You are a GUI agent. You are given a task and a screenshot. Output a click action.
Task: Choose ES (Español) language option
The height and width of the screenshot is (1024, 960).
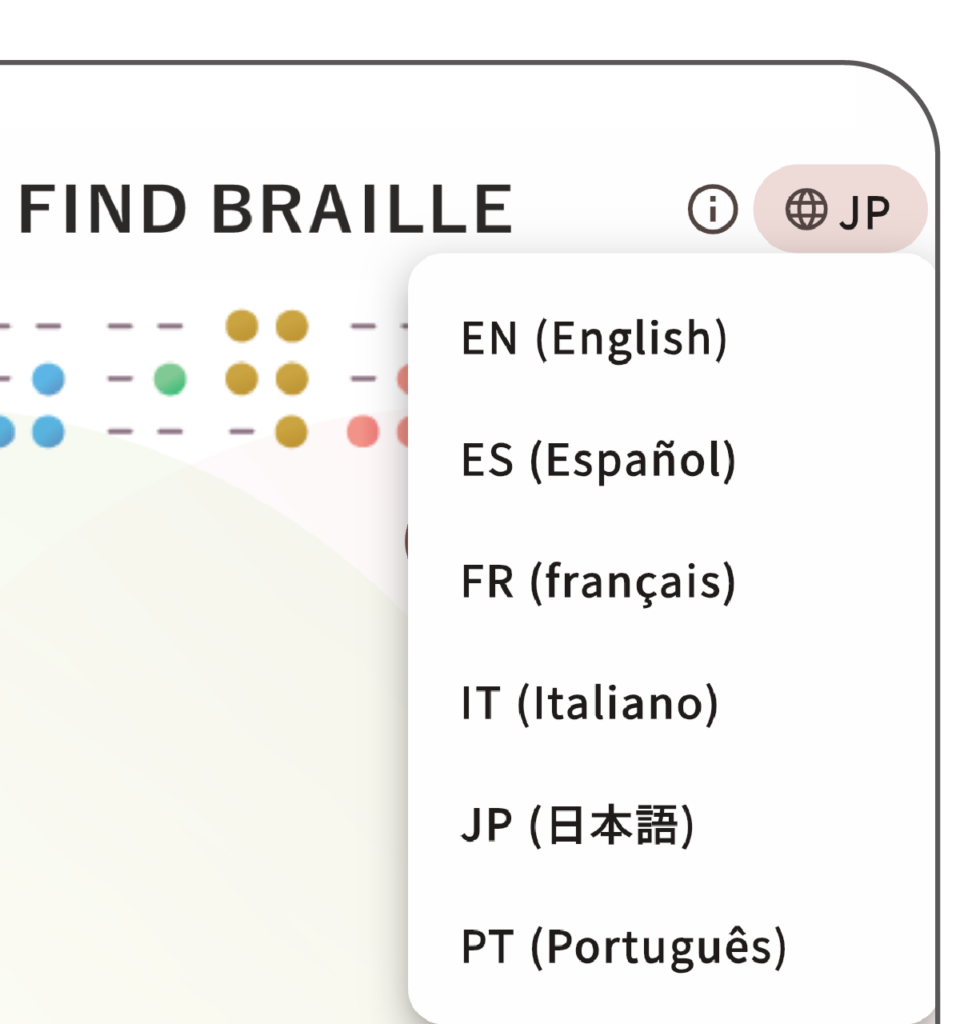tap(598, 461)
